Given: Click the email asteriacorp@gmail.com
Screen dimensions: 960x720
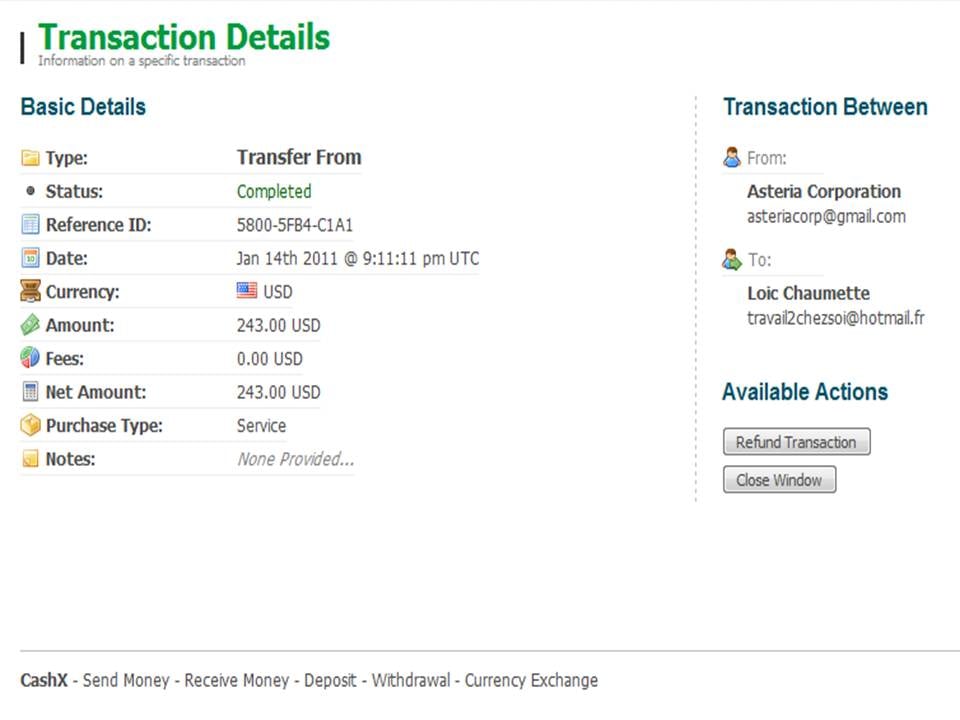Looking at the screenshot, I should (827, 217).
